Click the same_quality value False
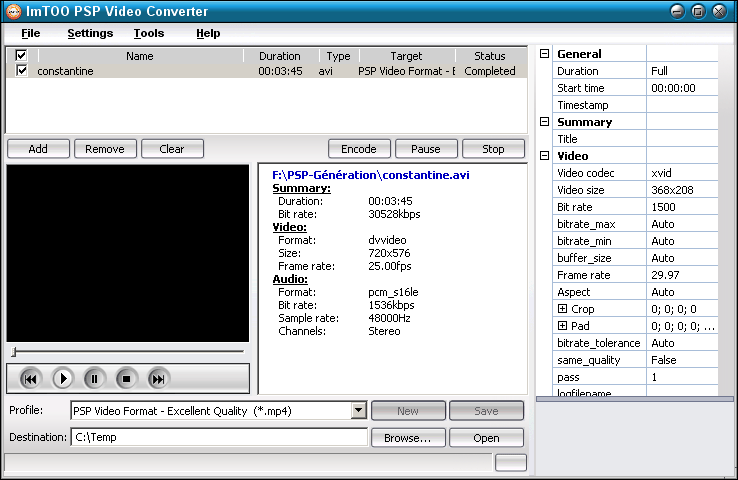738x480 pixels. click(682, 360)
